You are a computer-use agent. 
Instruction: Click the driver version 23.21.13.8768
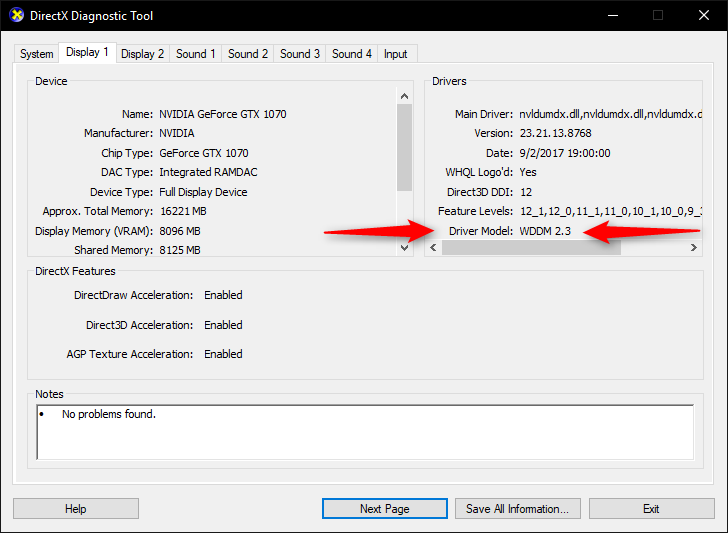555,133
